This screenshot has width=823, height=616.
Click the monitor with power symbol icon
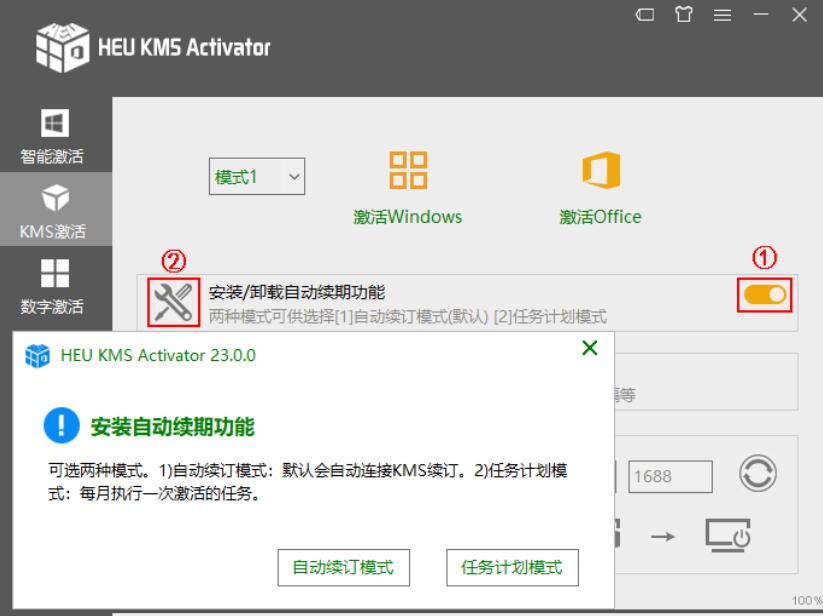pos(727,535)
